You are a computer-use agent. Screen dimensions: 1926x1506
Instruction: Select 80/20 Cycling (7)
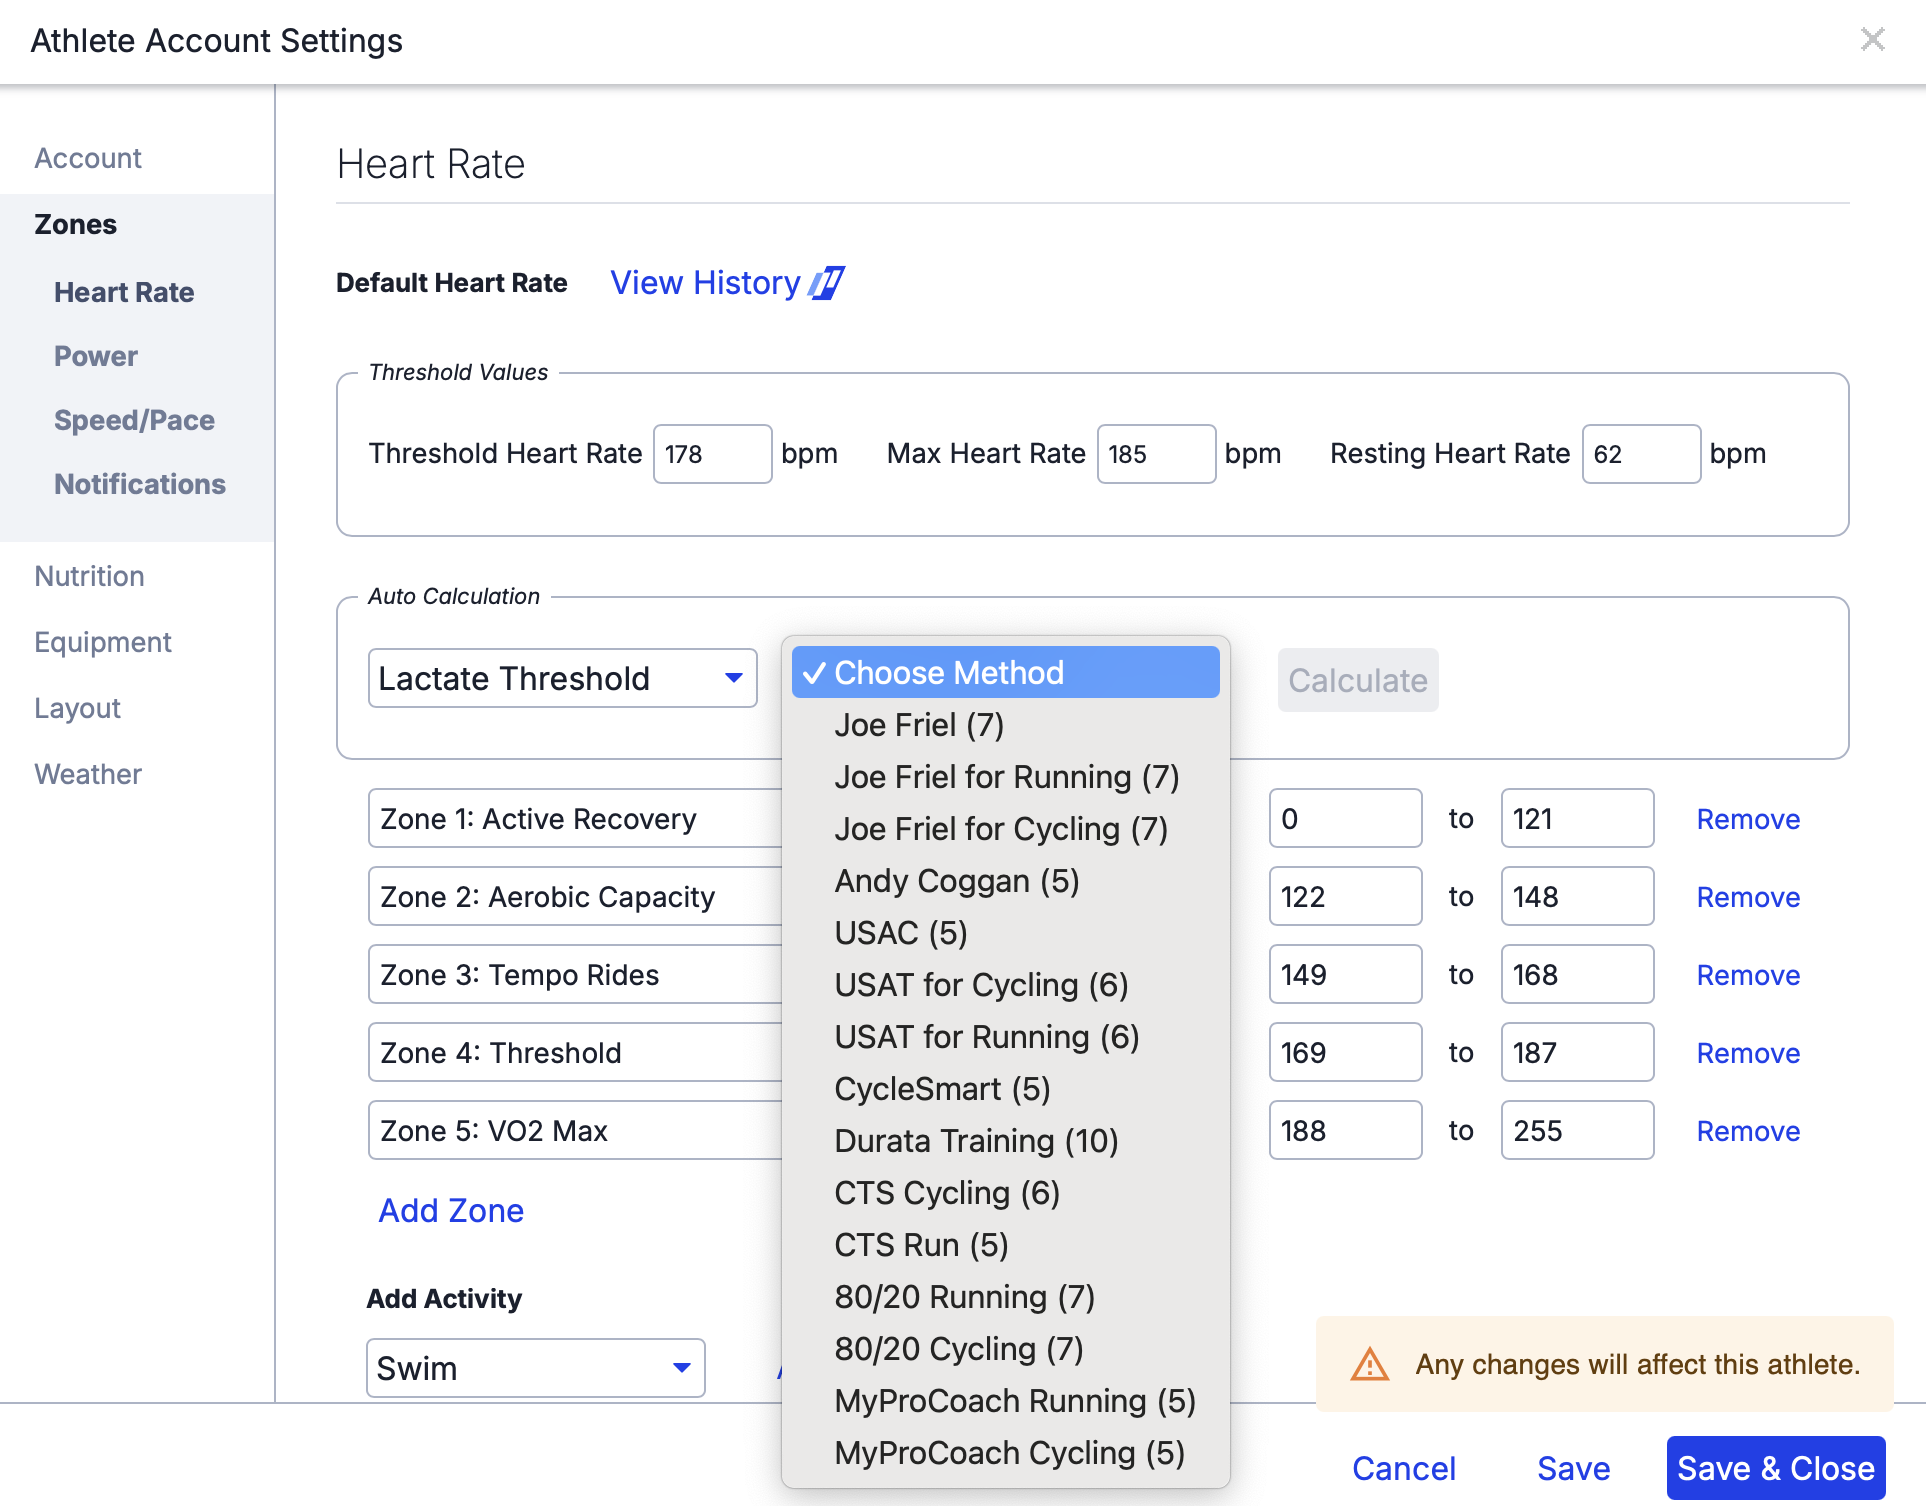pos(1005,1348)
